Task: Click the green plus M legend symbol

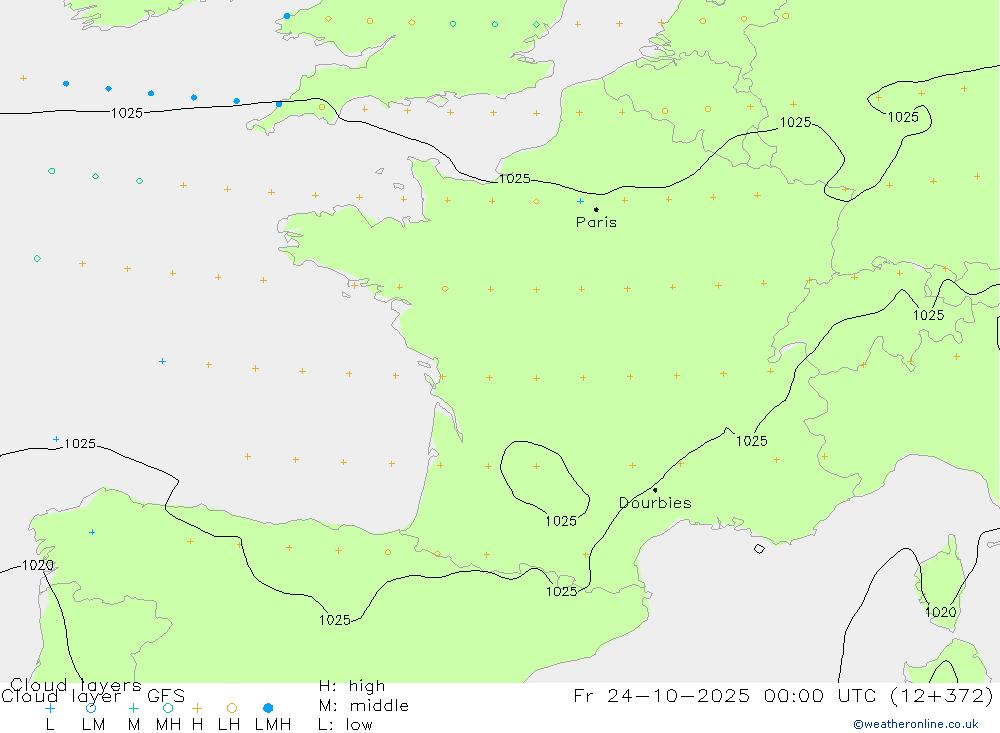Action: click(x=133, y=708)
